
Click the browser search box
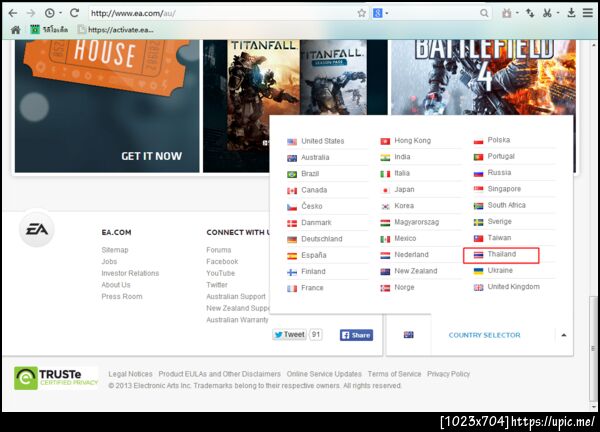tap(433, 13)
